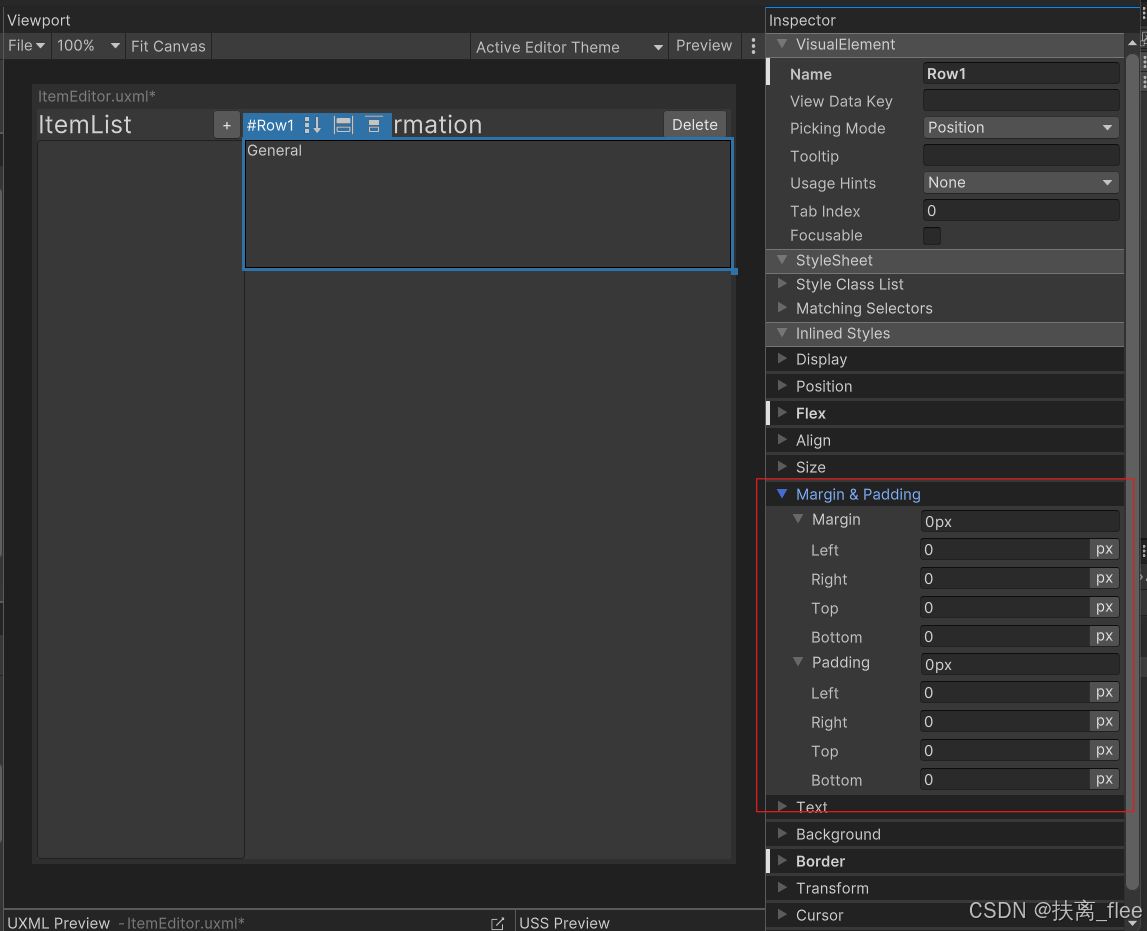Image resolution: width=1147 pixels, height=931 pixels.
Task: Select the vertical layout icon in Row1 header
Action: 374,125
